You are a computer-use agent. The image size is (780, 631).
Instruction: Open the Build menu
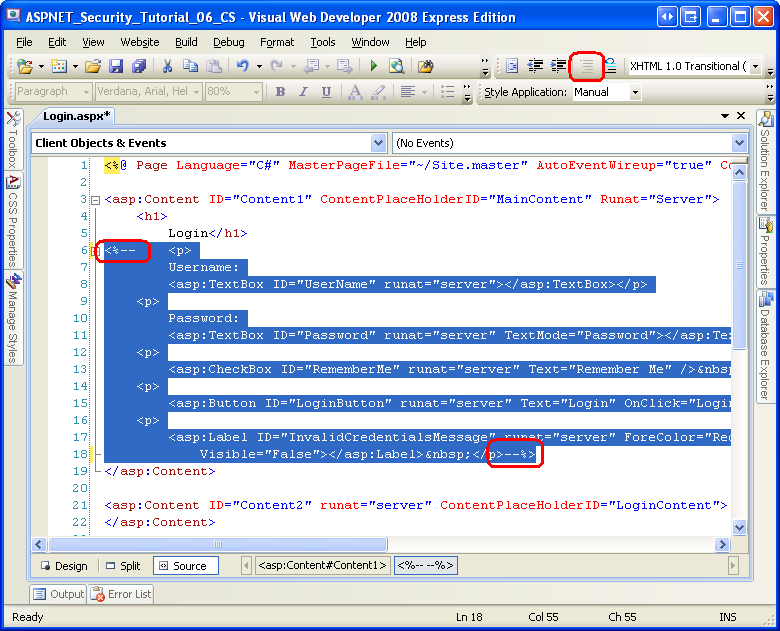click(186, 42)
